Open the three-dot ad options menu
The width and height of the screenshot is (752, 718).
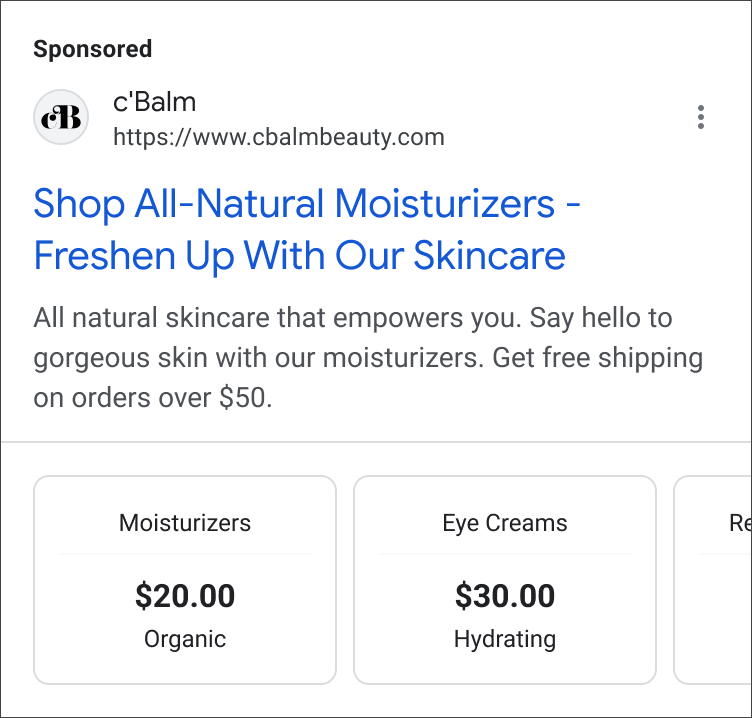point(701,117)
